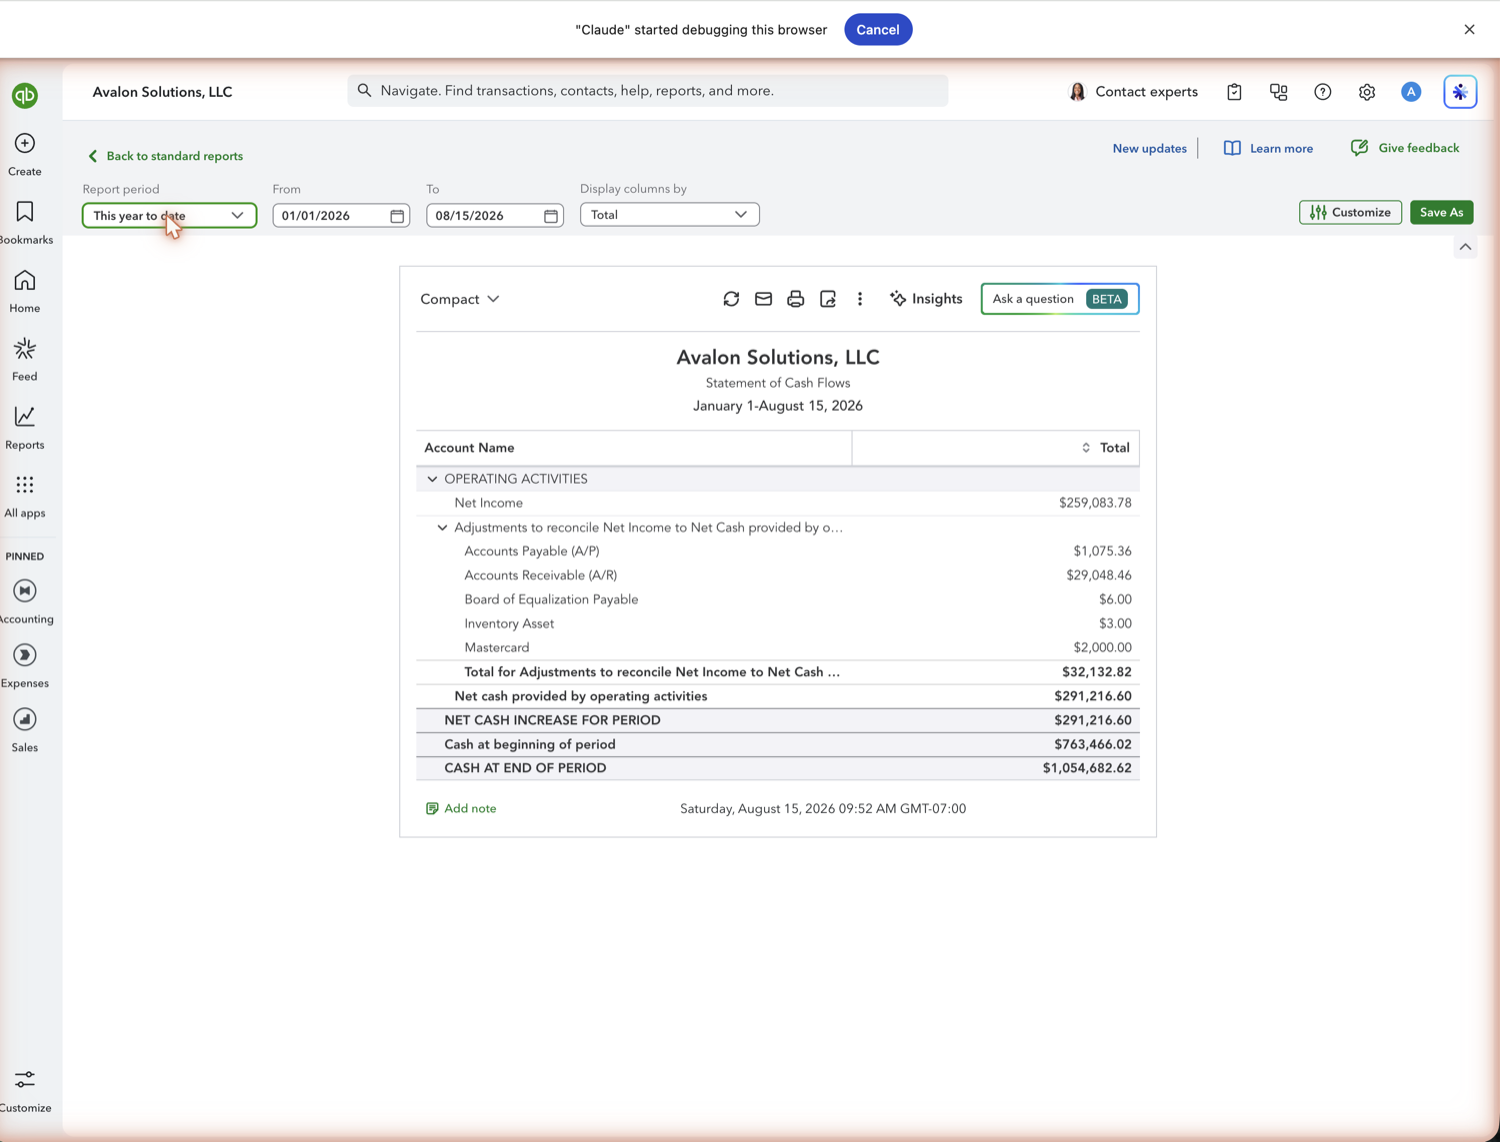Viewport: 1500px width, 1142px height.
Task: Open Bookmarks in the sidebar
Action: [x=25, y=222]
